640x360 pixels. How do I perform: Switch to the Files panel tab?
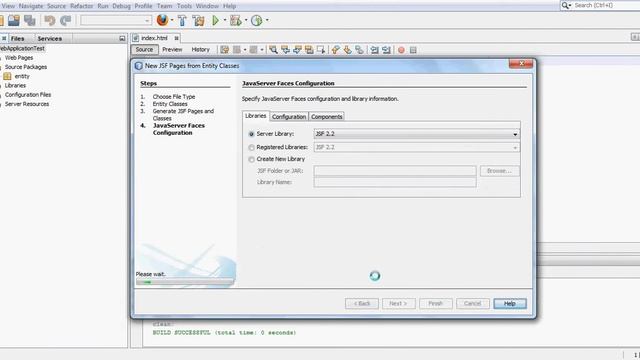[18, 38]
